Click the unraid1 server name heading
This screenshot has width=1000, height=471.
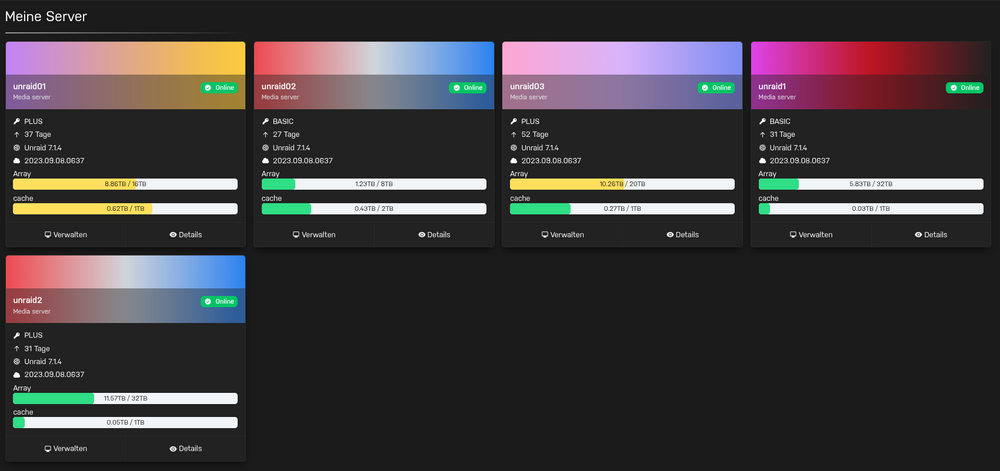click(774, 86)
